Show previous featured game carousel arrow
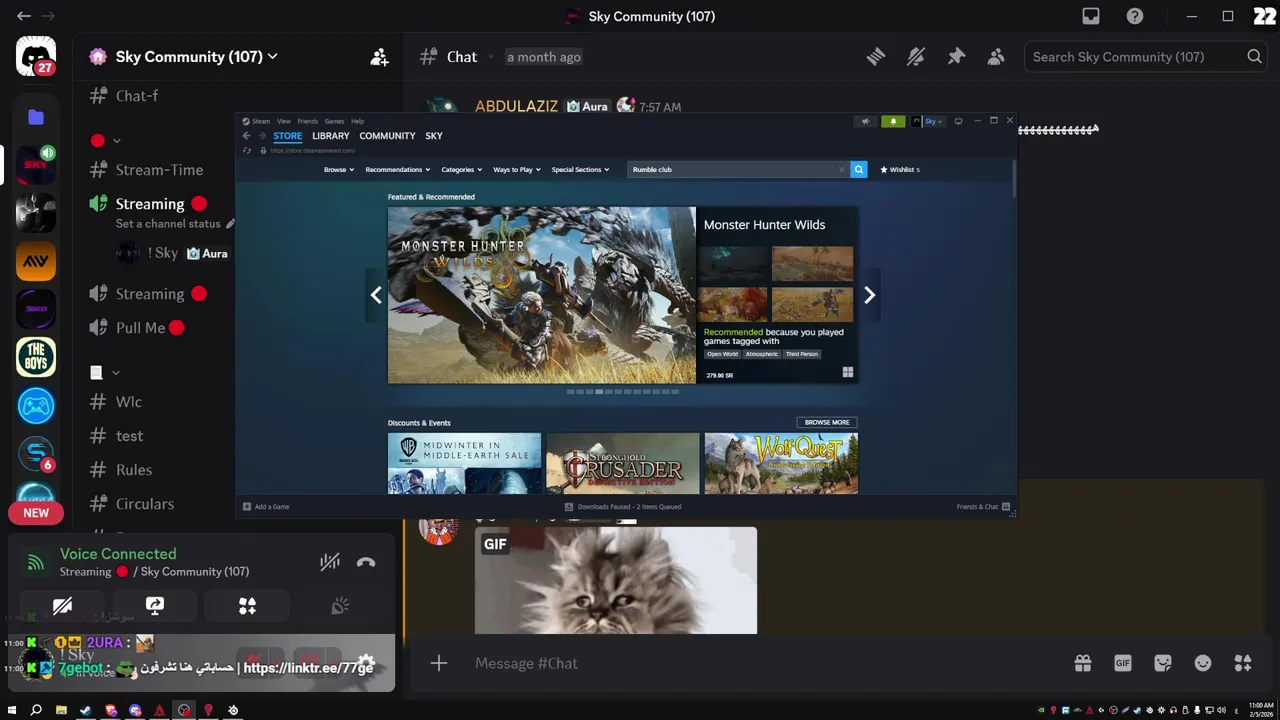Screen dimensions: 1280x720 click(376, 295)
